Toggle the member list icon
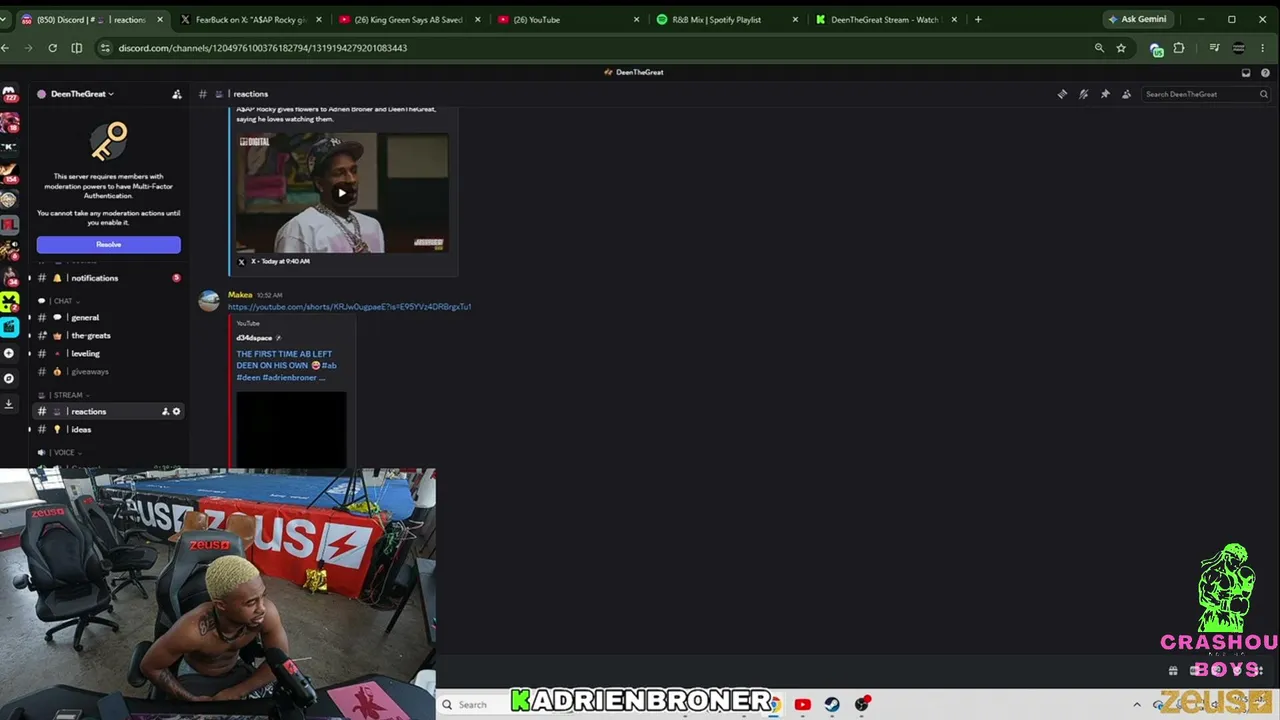Image resolution: width=1280 pixels, height=720 pixels. [x=1126, y=94]
